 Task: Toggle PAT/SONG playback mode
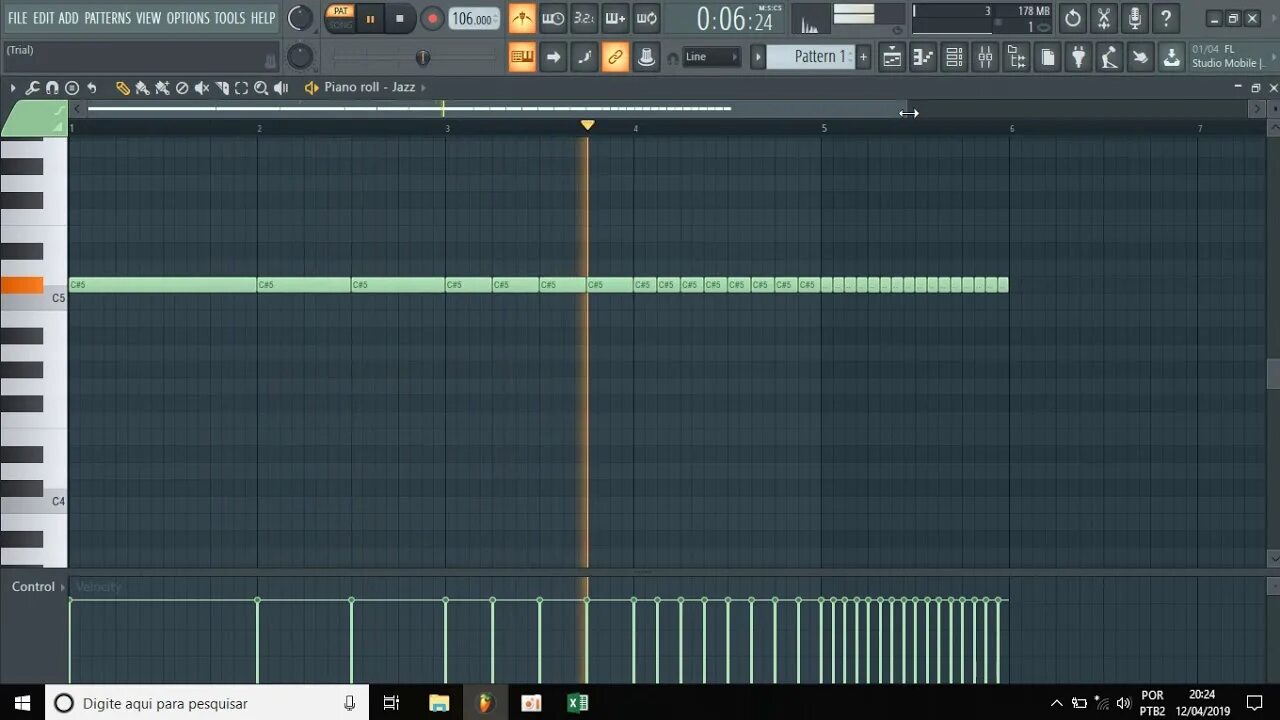341,18
